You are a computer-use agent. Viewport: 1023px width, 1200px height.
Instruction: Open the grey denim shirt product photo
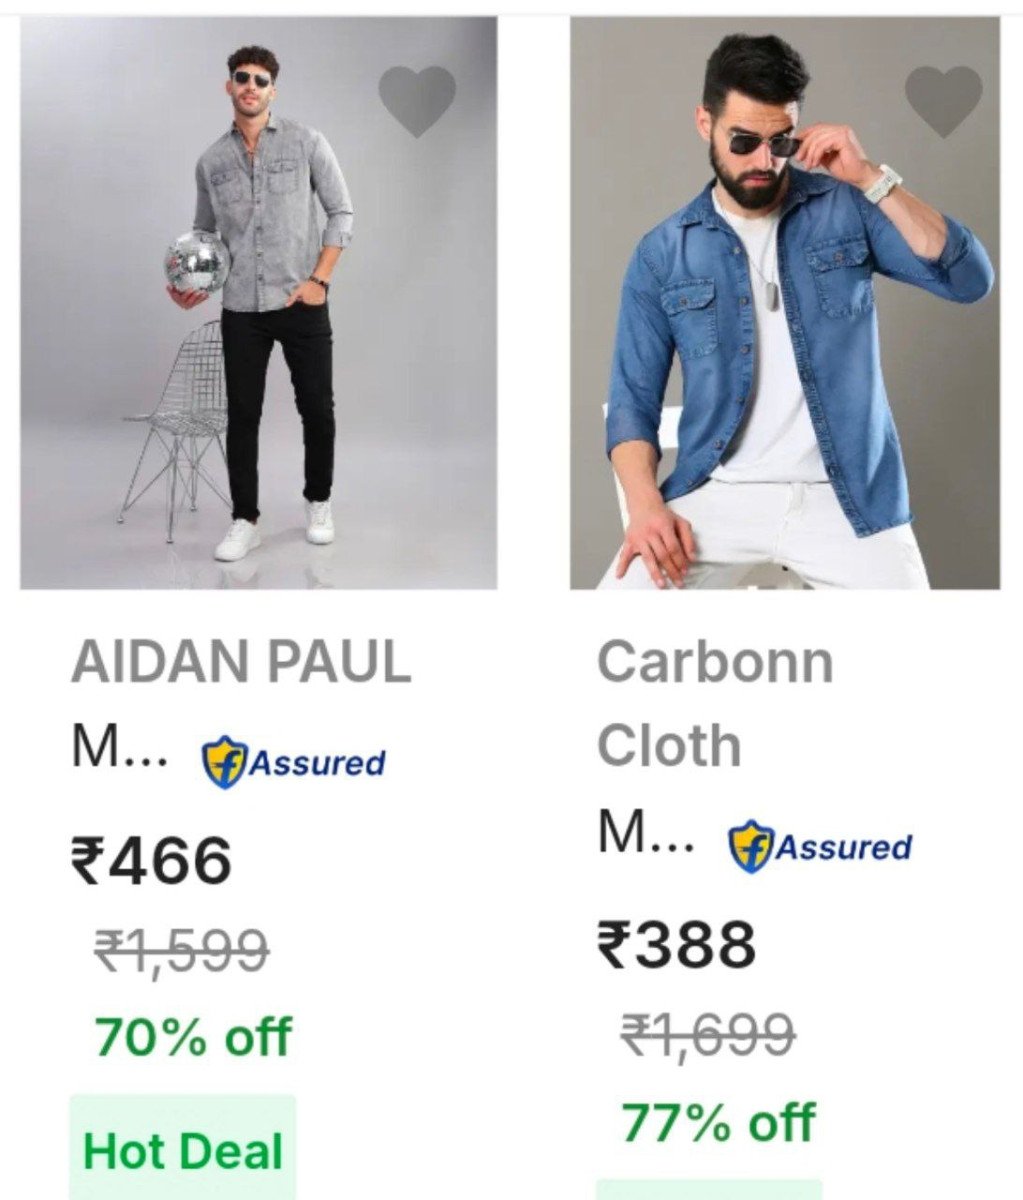pyautogui.click(x=259, y=303)
